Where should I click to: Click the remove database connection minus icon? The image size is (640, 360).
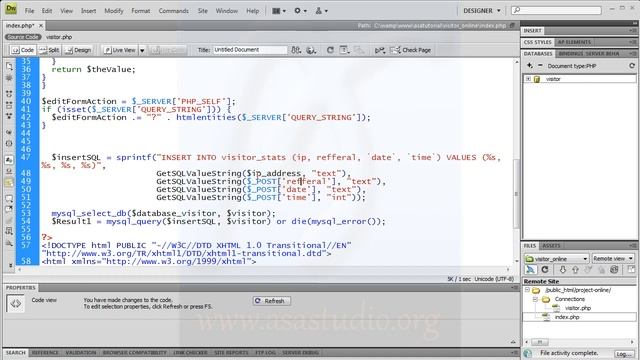(x=540, y=66)
